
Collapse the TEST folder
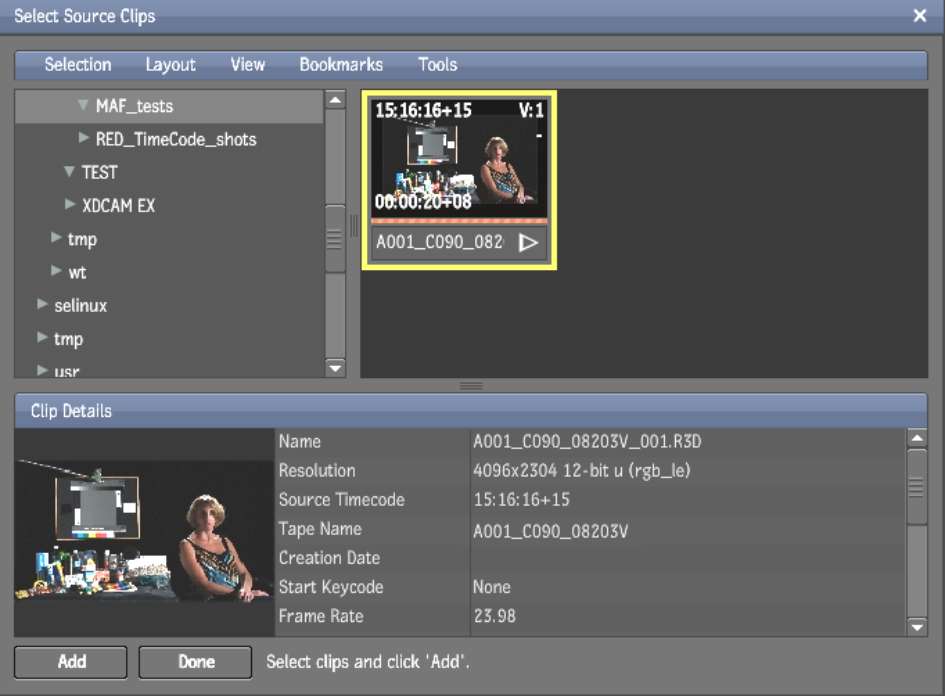click(69, 172)
